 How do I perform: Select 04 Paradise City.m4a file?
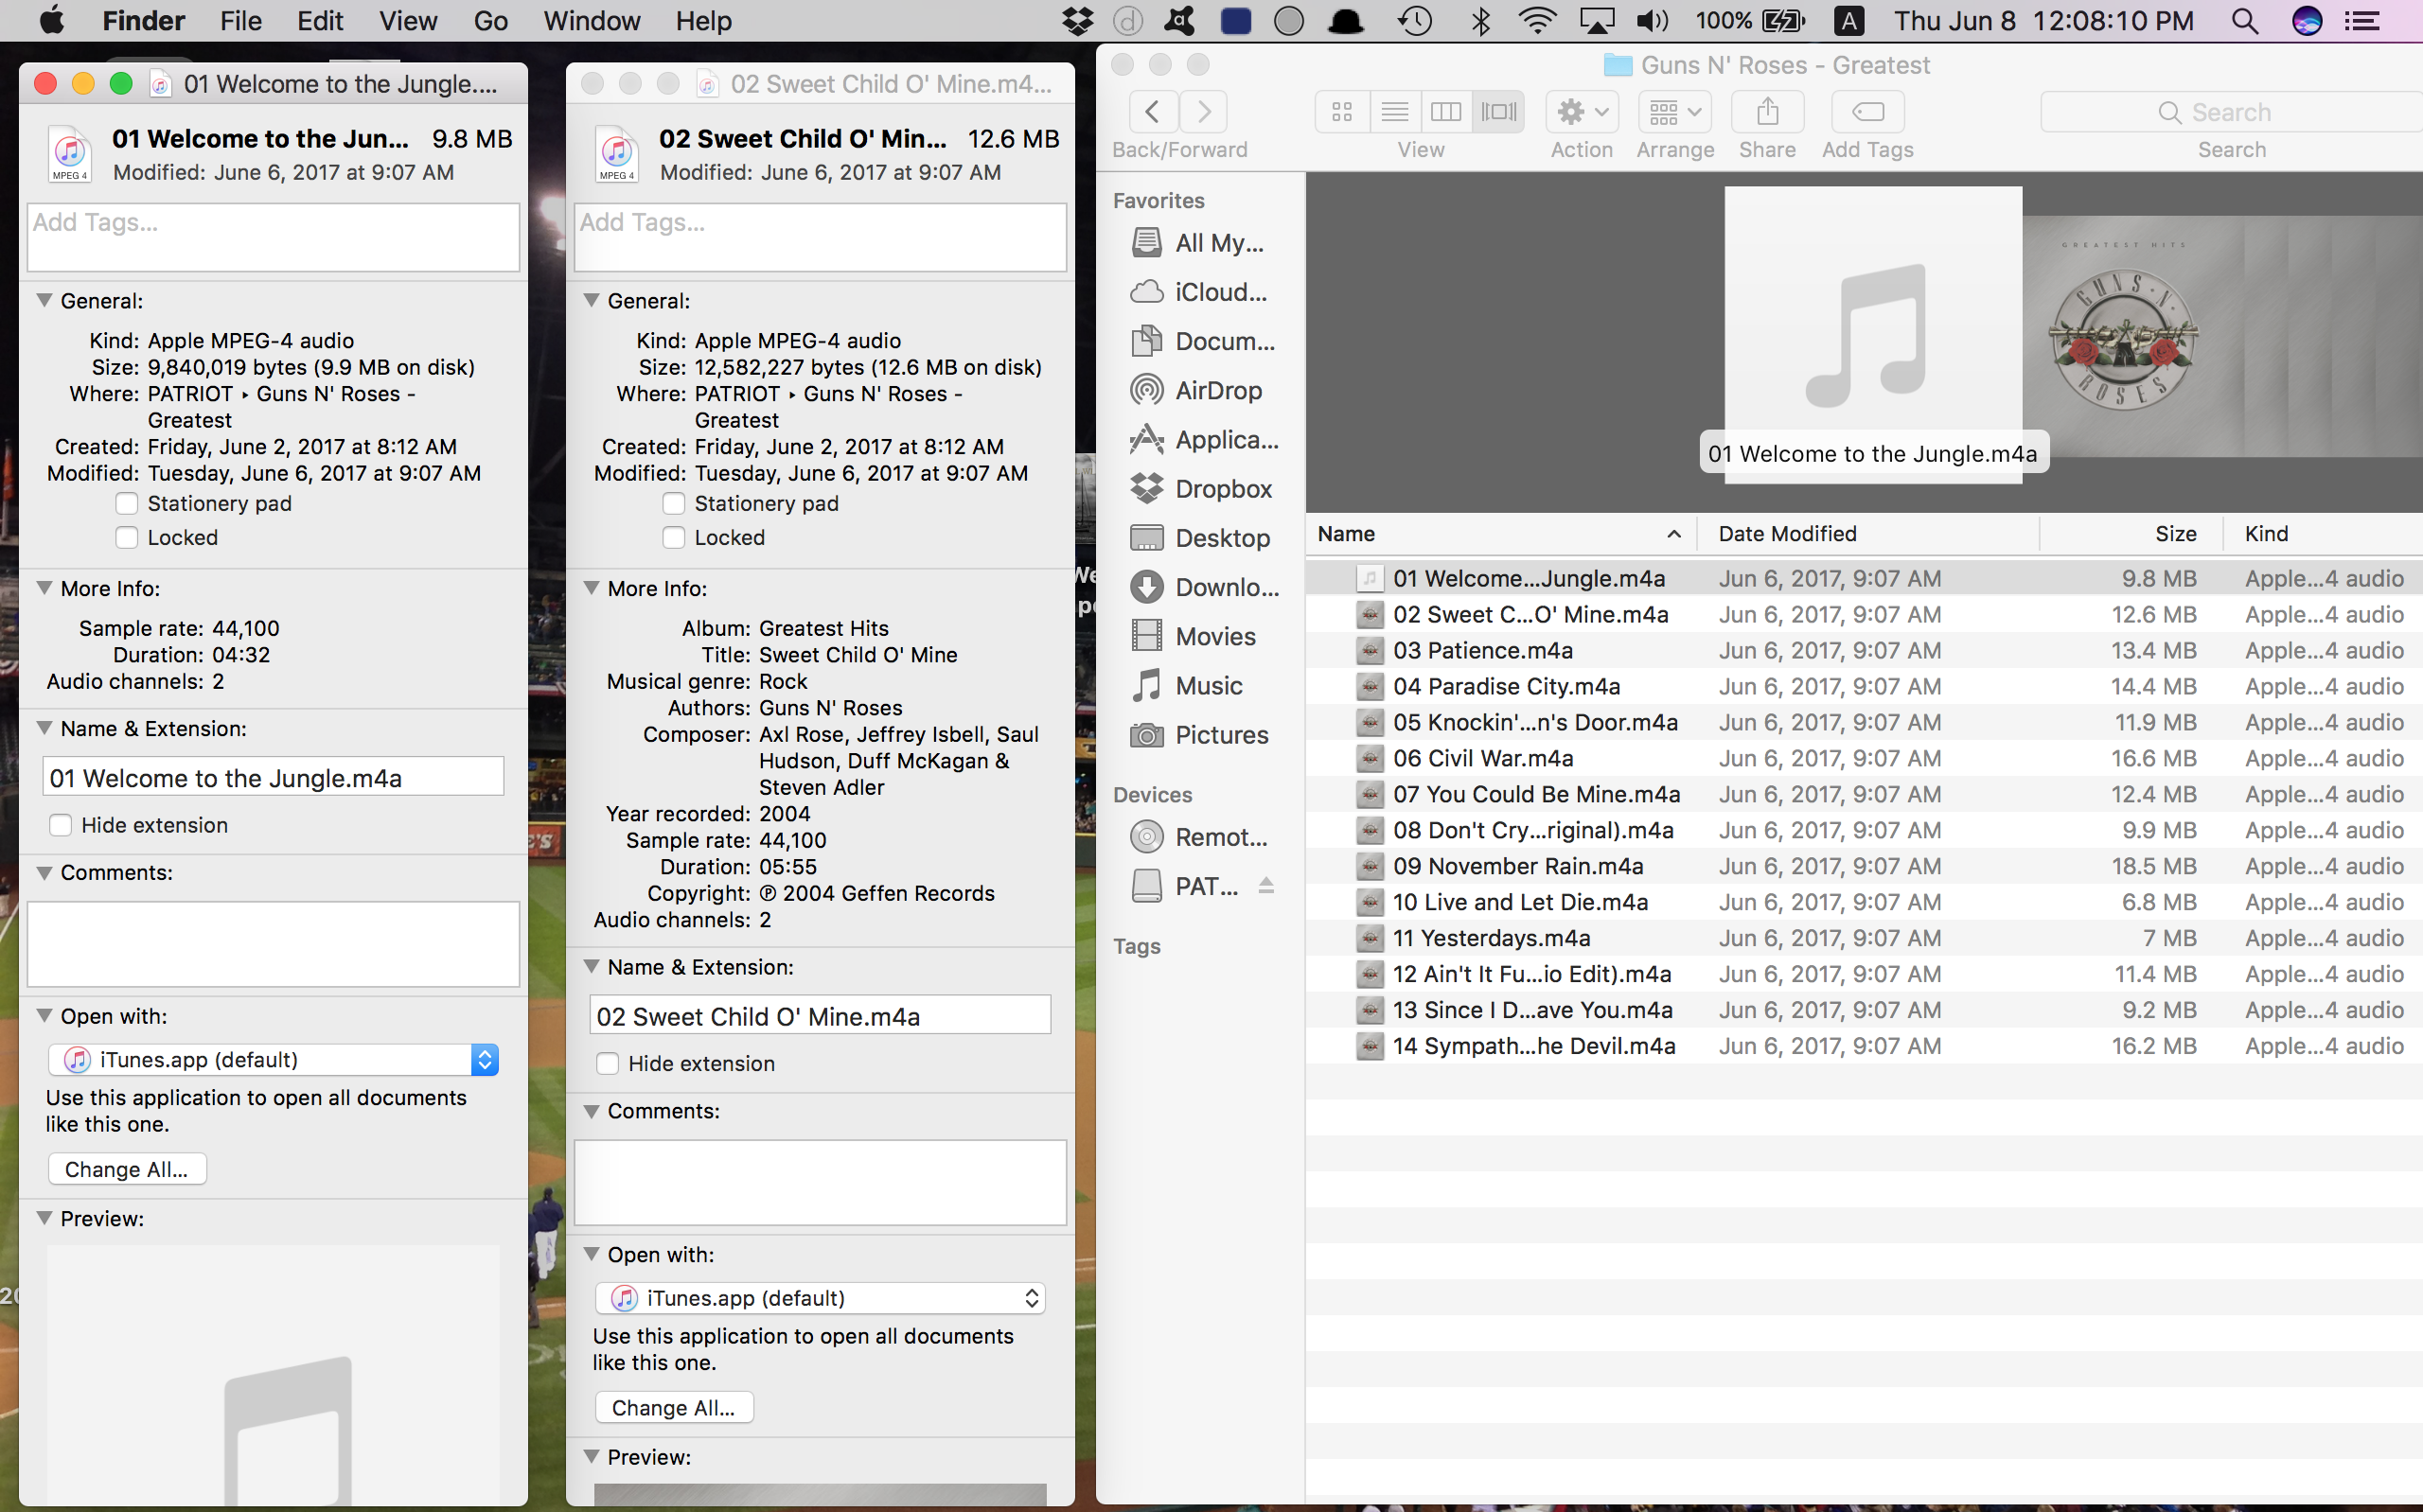1864,686
